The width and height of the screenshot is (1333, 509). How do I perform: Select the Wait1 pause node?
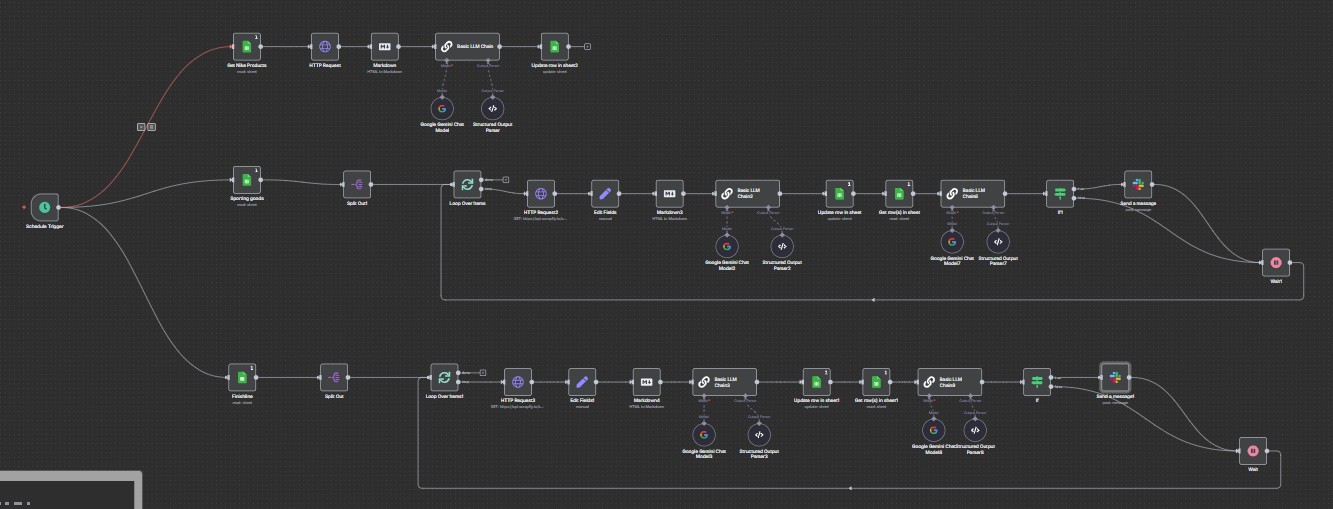coord(1276,263)
